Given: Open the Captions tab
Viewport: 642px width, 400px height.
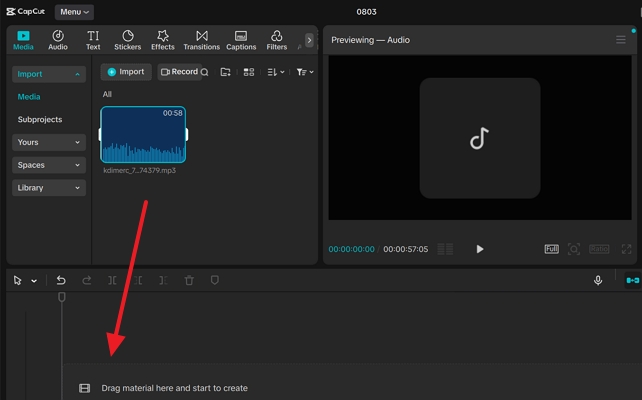Looking at the screenshot, I should [241, 40].
